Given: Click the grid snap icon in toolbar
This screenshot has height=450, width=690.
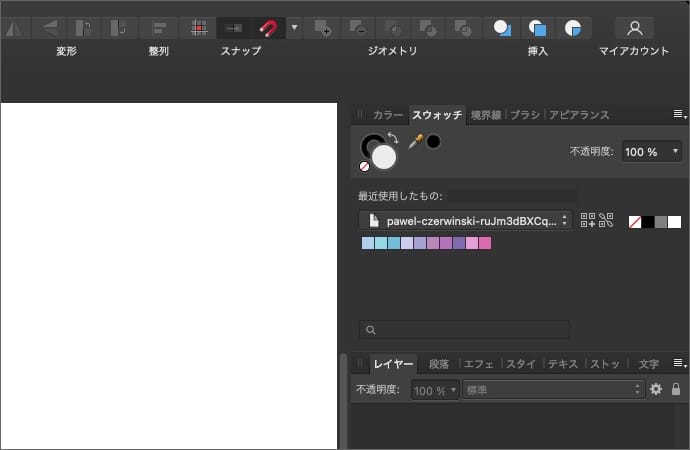Looking at the screenshot, I should point(200,28).
